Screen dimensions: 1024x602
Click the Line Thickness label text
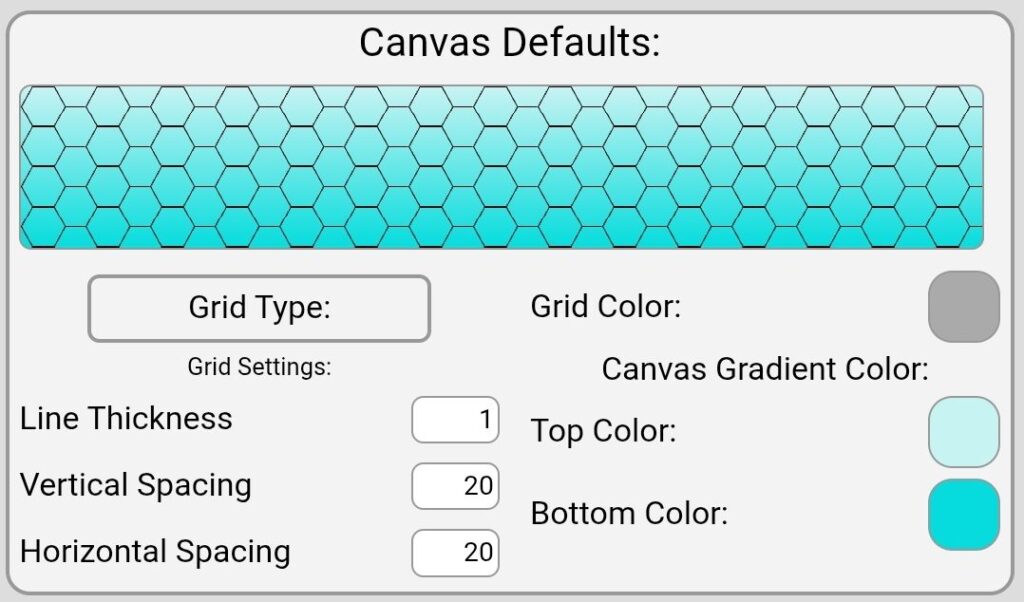click(126, 418)
